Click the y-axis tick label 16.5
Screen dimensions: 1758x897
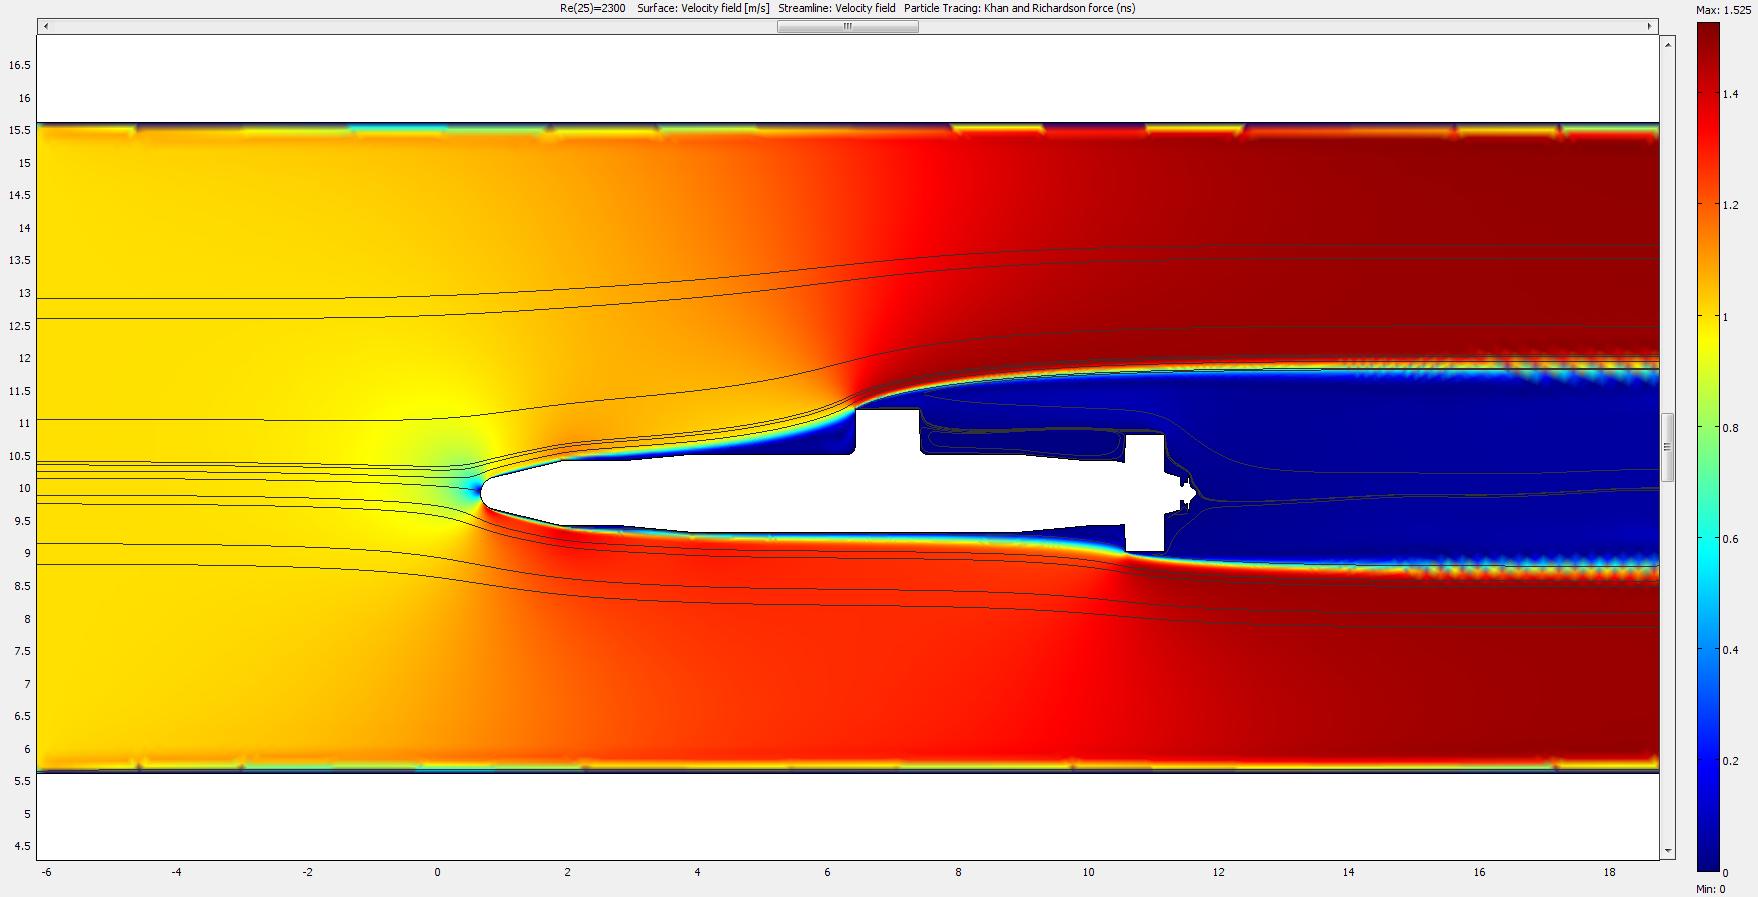click(x=20, y=65)
